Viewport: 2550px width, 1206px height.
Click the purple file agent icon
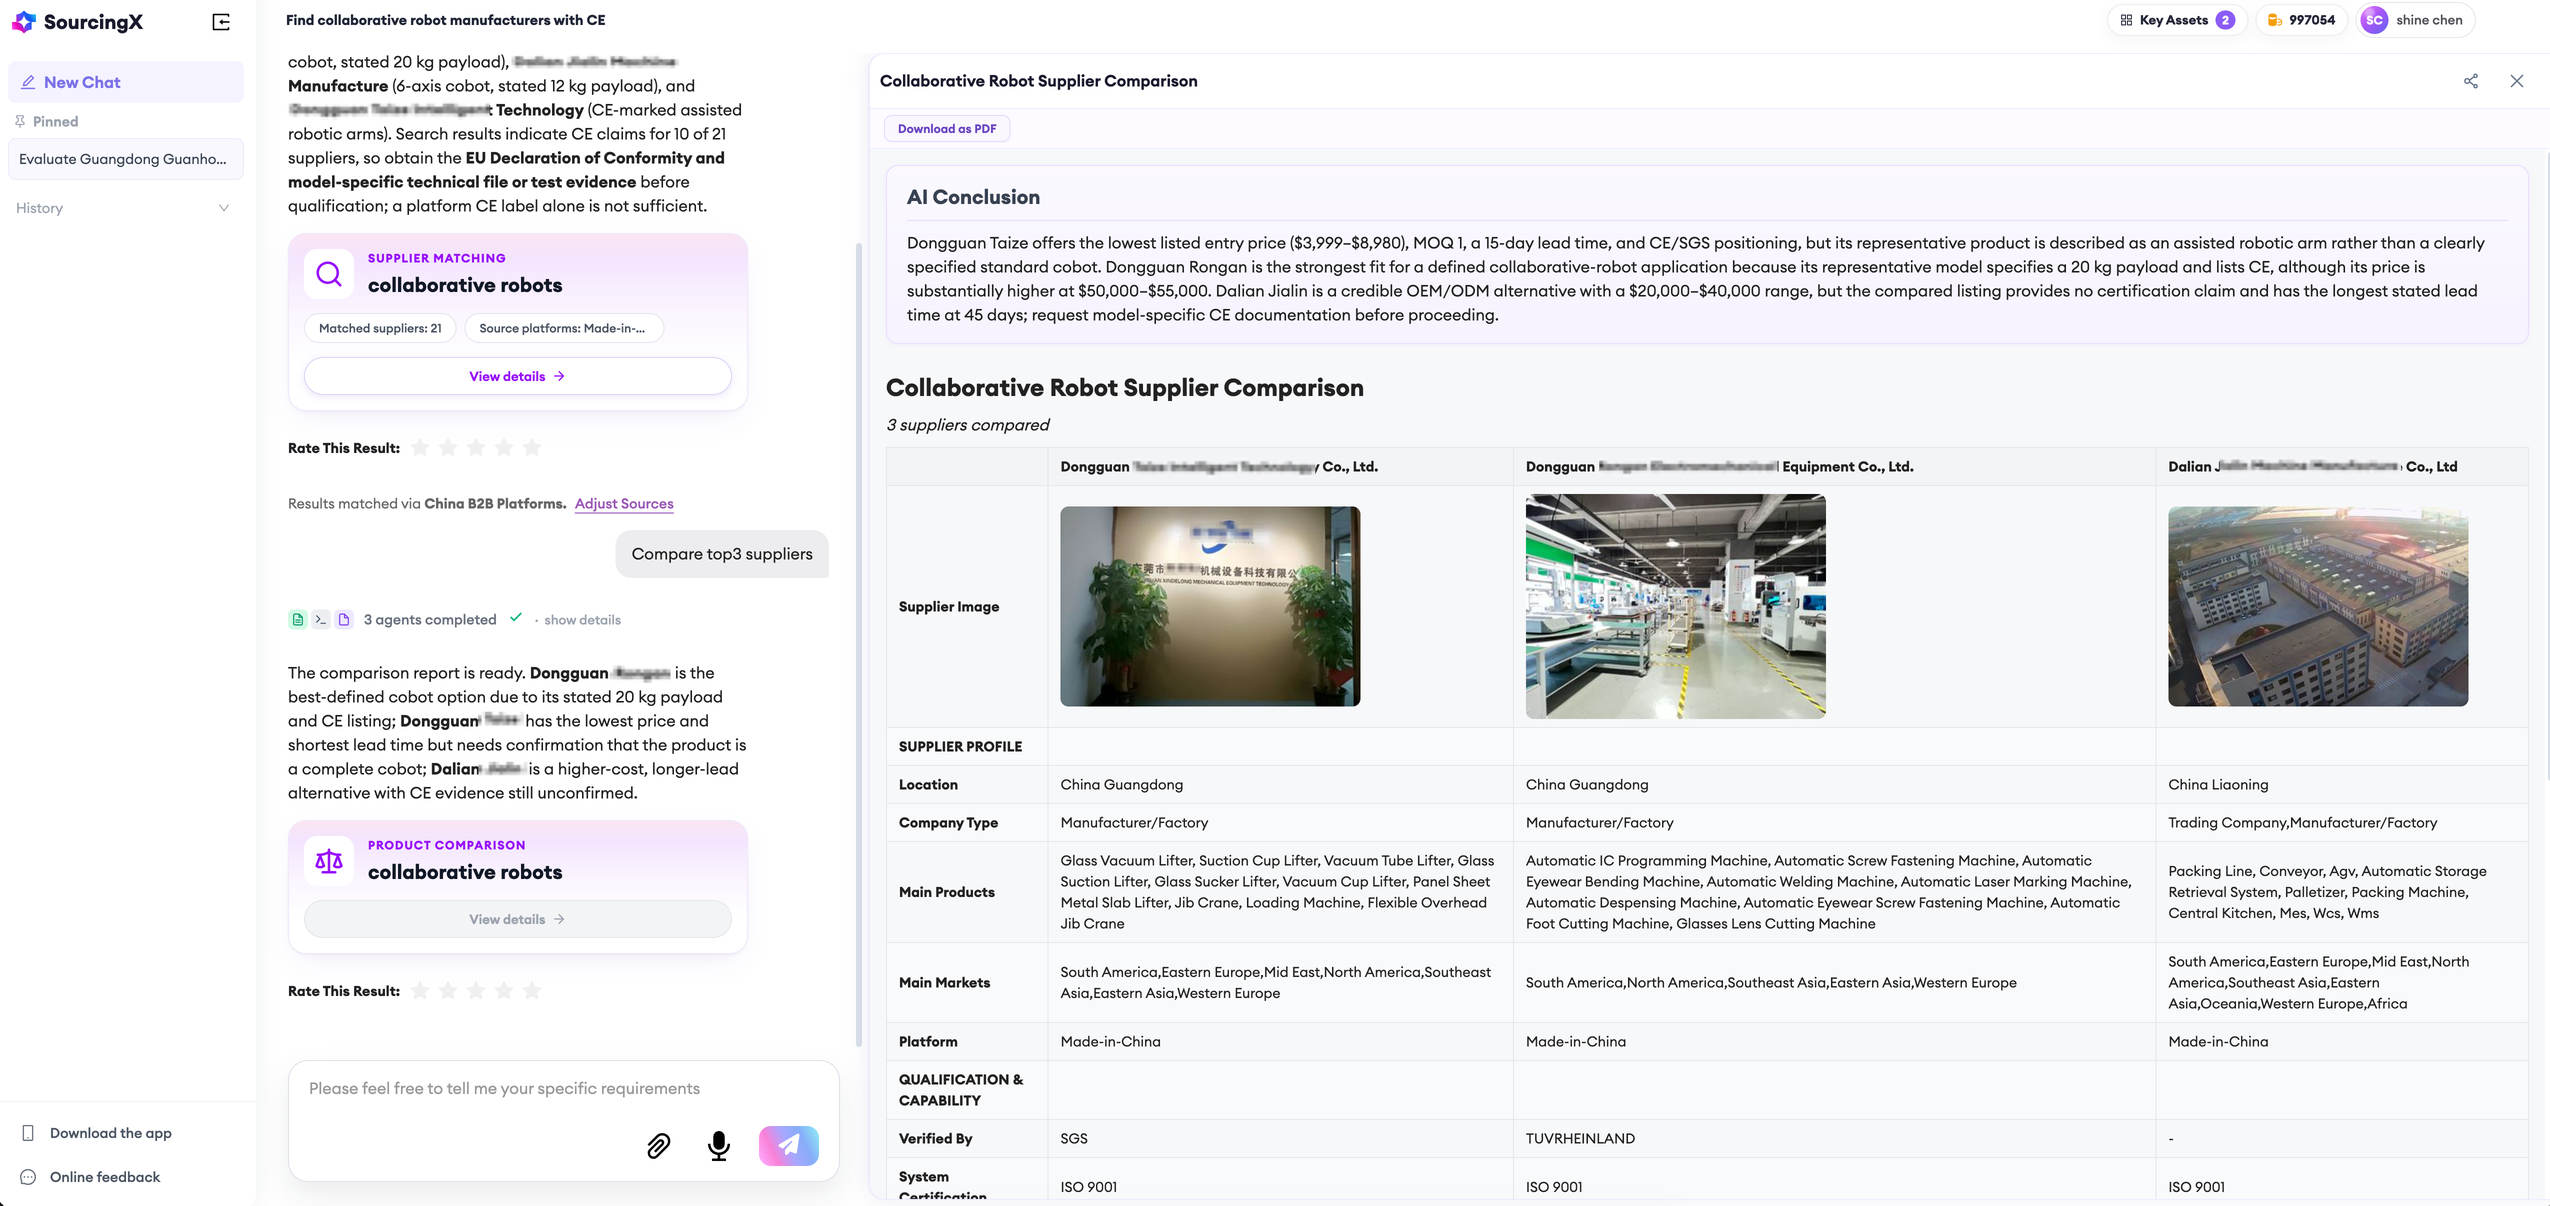pyautogui.click(x=344, y=620)
